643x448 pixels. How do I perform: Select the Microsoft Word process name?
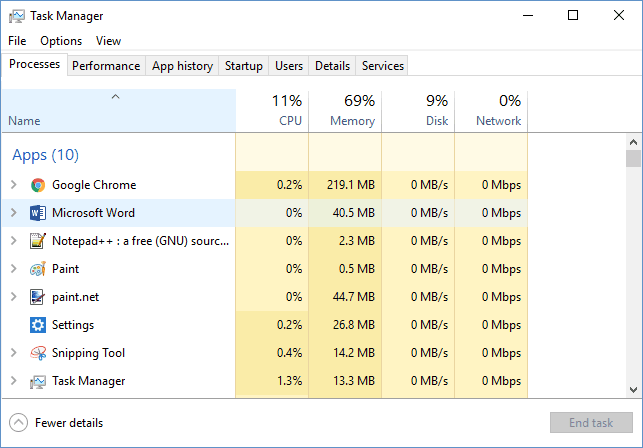[x=93, y=213]
